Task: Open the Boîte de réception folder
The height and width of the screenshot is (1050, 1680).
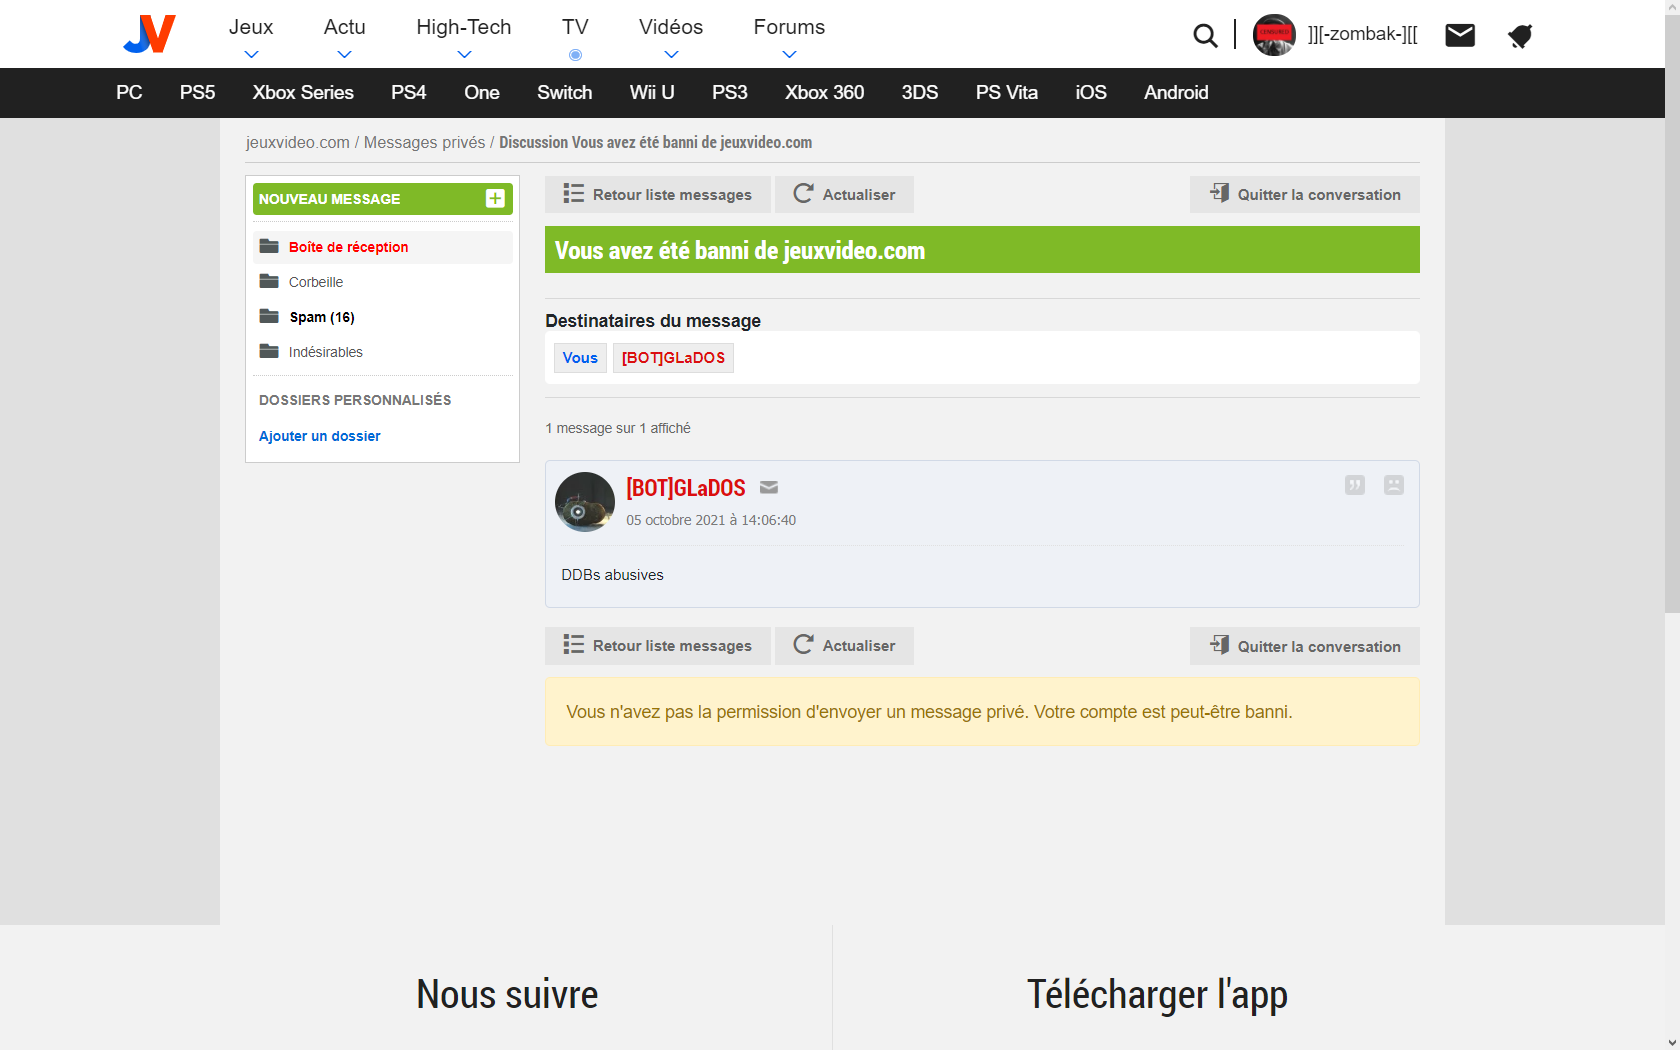Action: coord(383,247)
